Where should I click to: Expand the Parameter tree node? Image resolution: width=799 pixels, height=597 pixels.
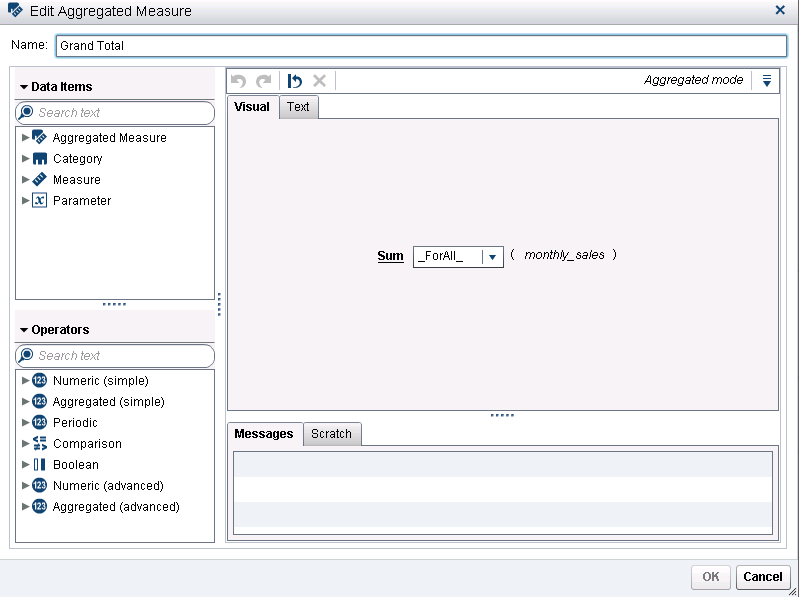(x=25, y=200)
